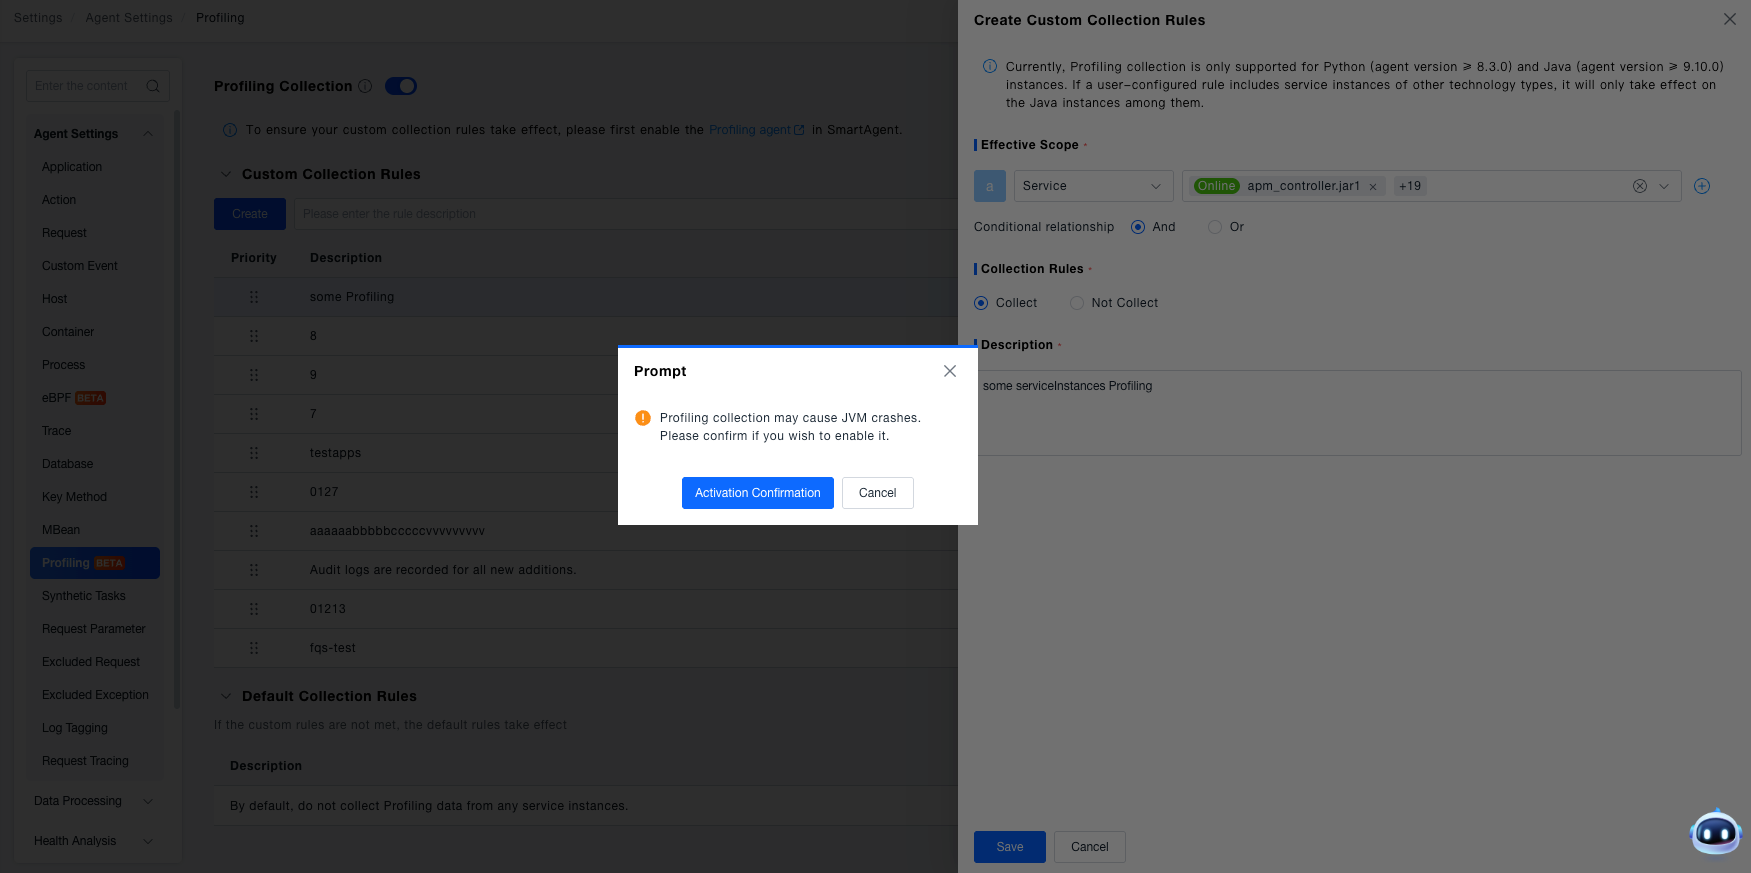Image resolution: width=1751 pixels, height=873 pixels.
Task: Close the Prompt dialog with X
Action: pos(950,371)
